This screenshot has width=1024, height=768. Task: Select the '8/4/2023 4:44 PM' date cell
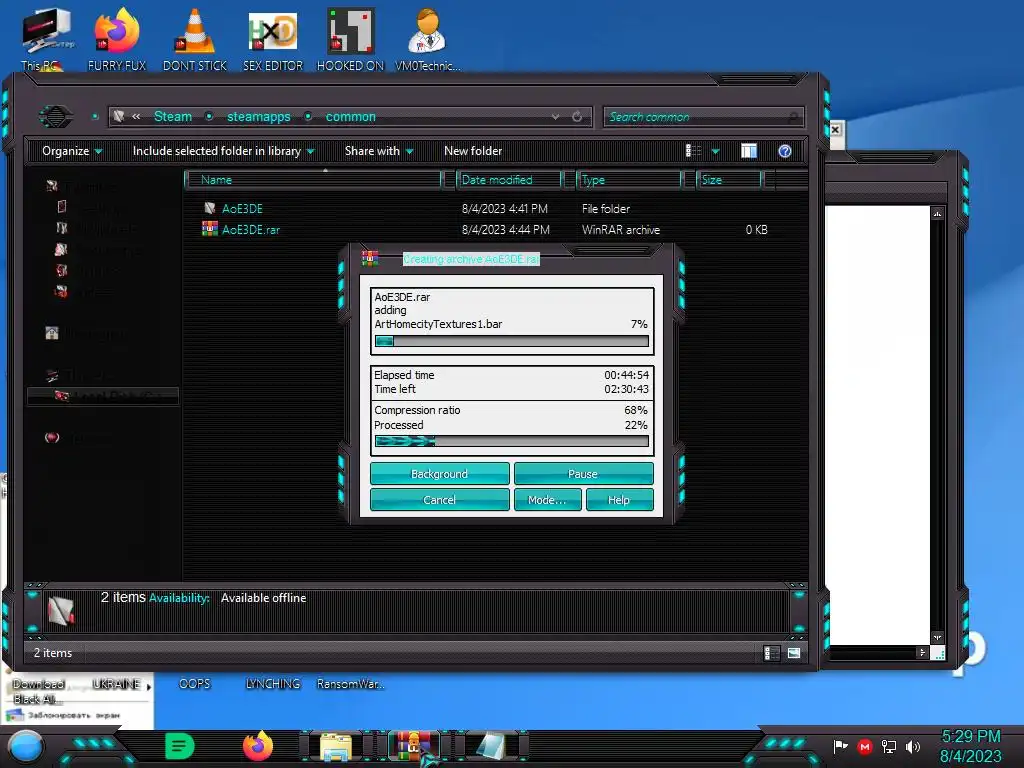505,229
